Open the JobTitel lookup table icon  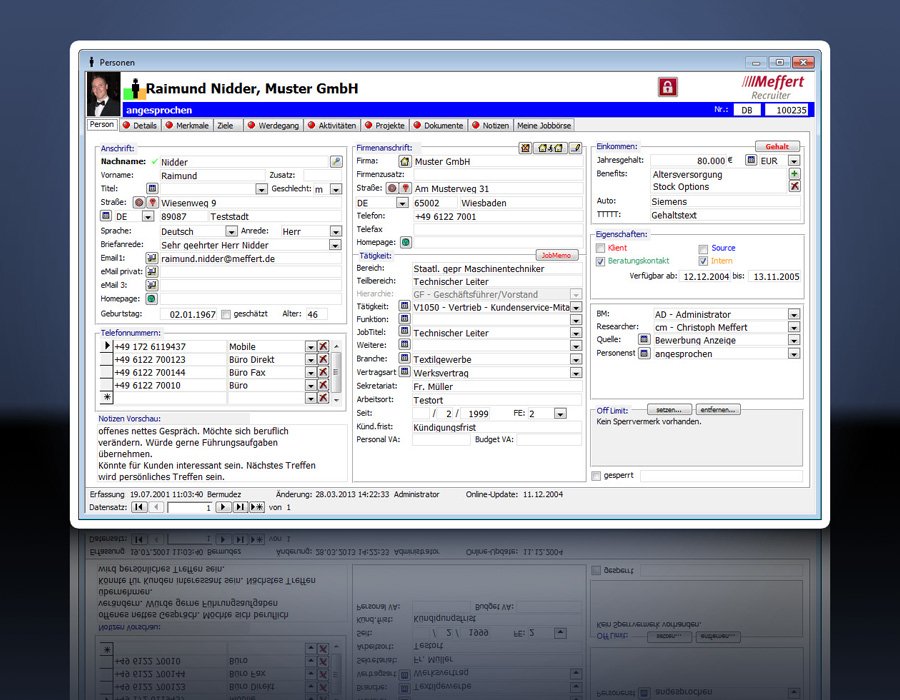[405, 332]
